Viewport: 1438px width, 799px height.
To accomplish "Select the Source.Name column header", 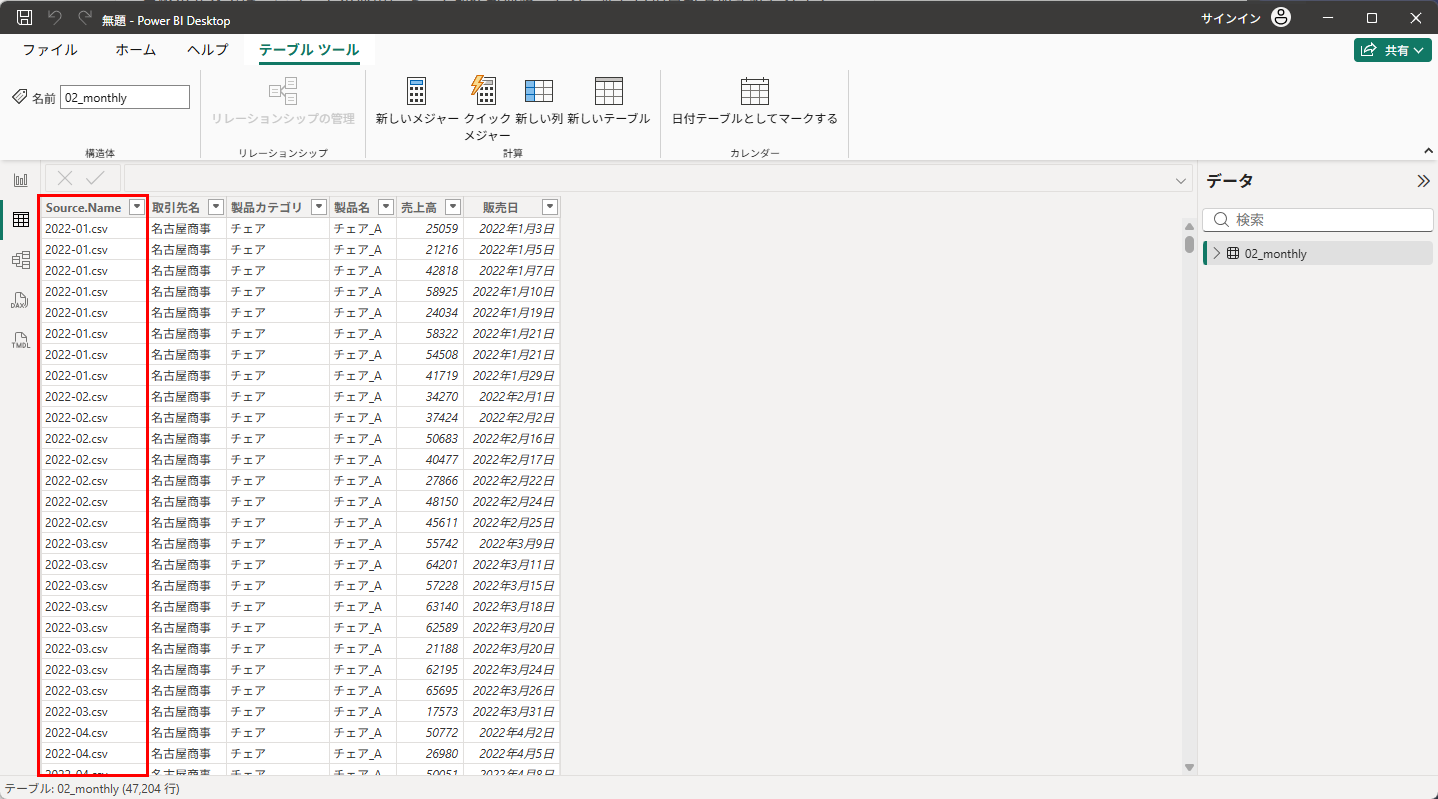I will pyautogui.click(x=83, y=207).
